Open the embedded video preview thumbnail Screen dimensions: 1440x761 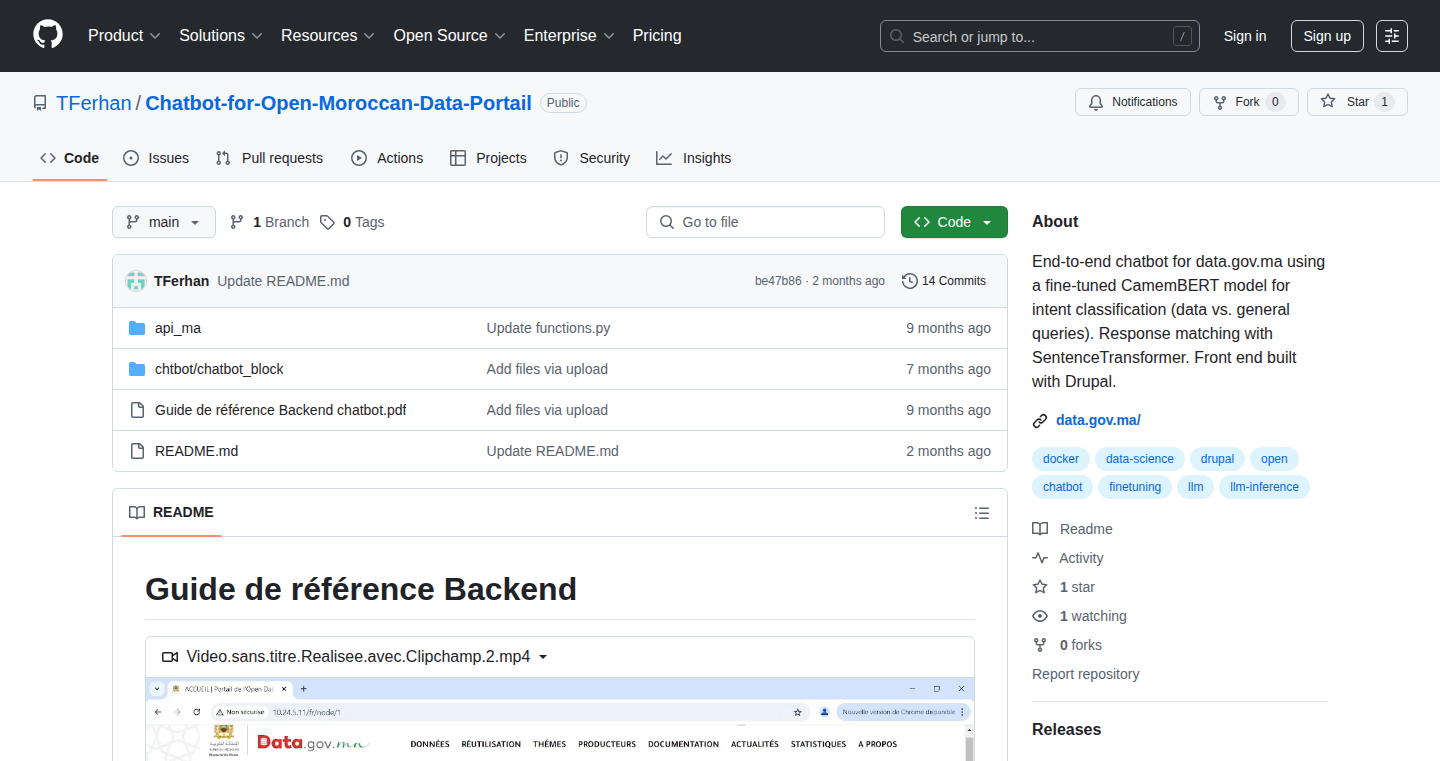pos(560,719)
